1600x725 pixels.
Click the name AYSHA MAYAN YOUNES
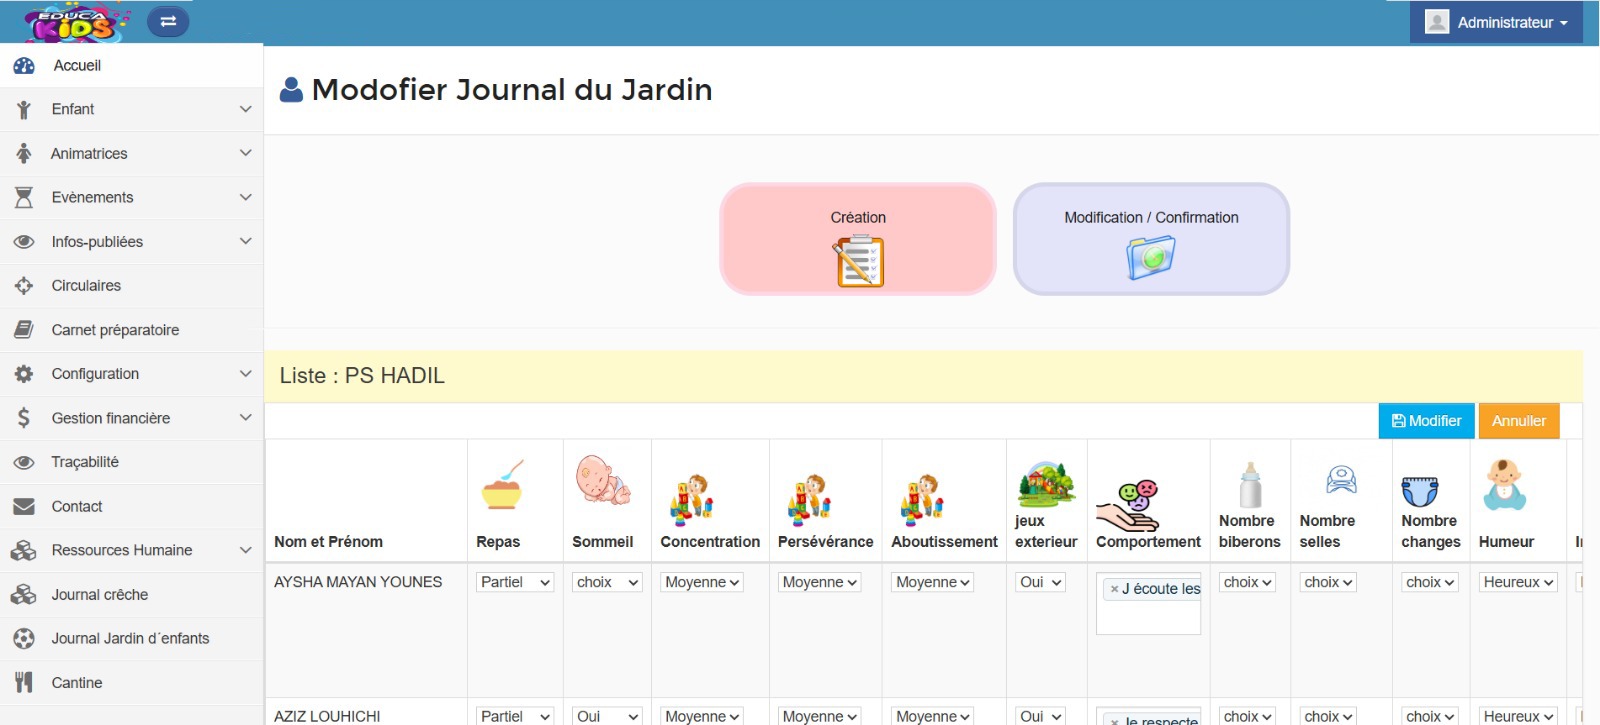358,582
